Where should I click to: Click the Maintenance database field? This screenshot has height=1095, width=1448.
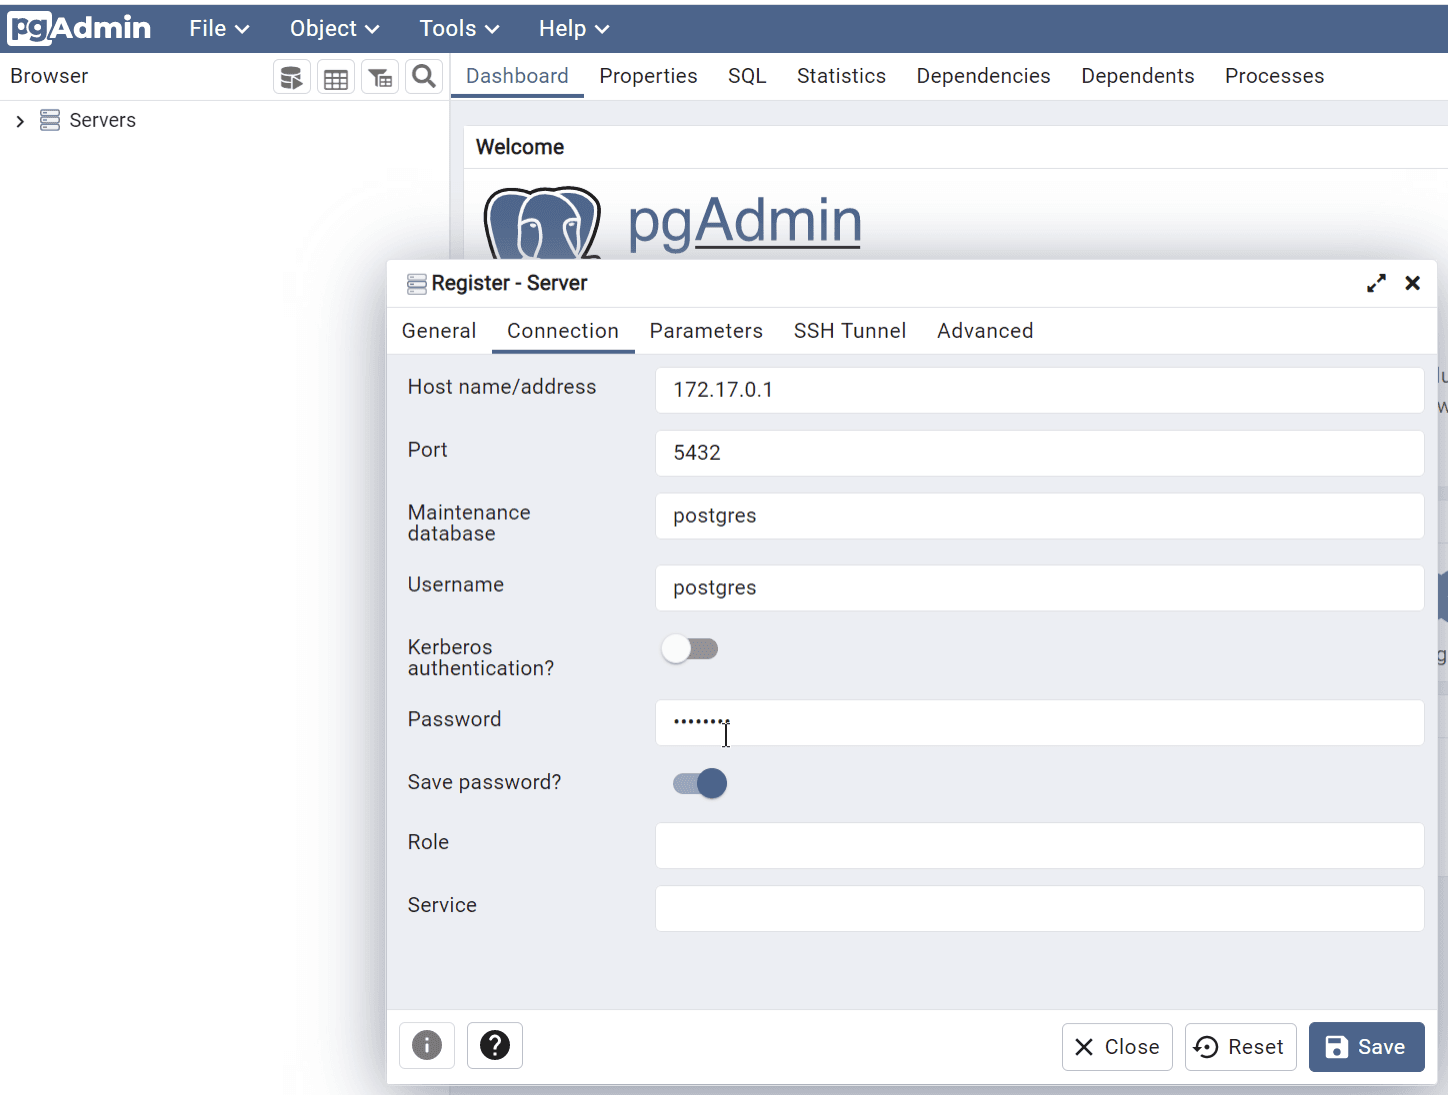(1039, 516)
